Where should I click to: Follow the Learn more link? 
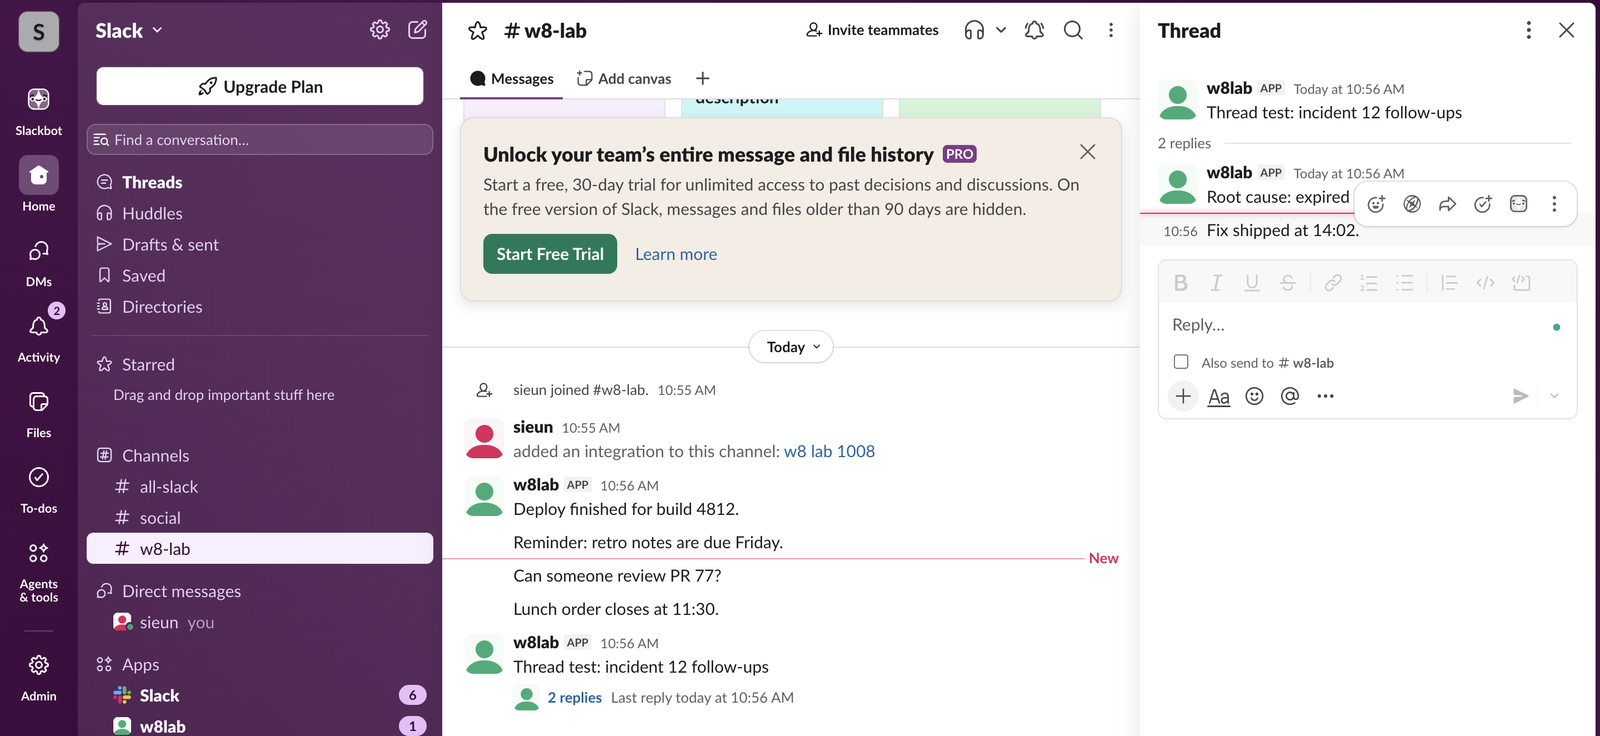point(676,254)
